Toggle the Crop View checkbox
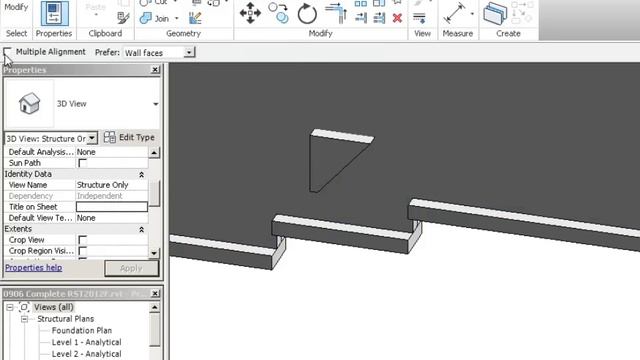The height and width of the screenshot is (360, 640). tap(82, 240)
